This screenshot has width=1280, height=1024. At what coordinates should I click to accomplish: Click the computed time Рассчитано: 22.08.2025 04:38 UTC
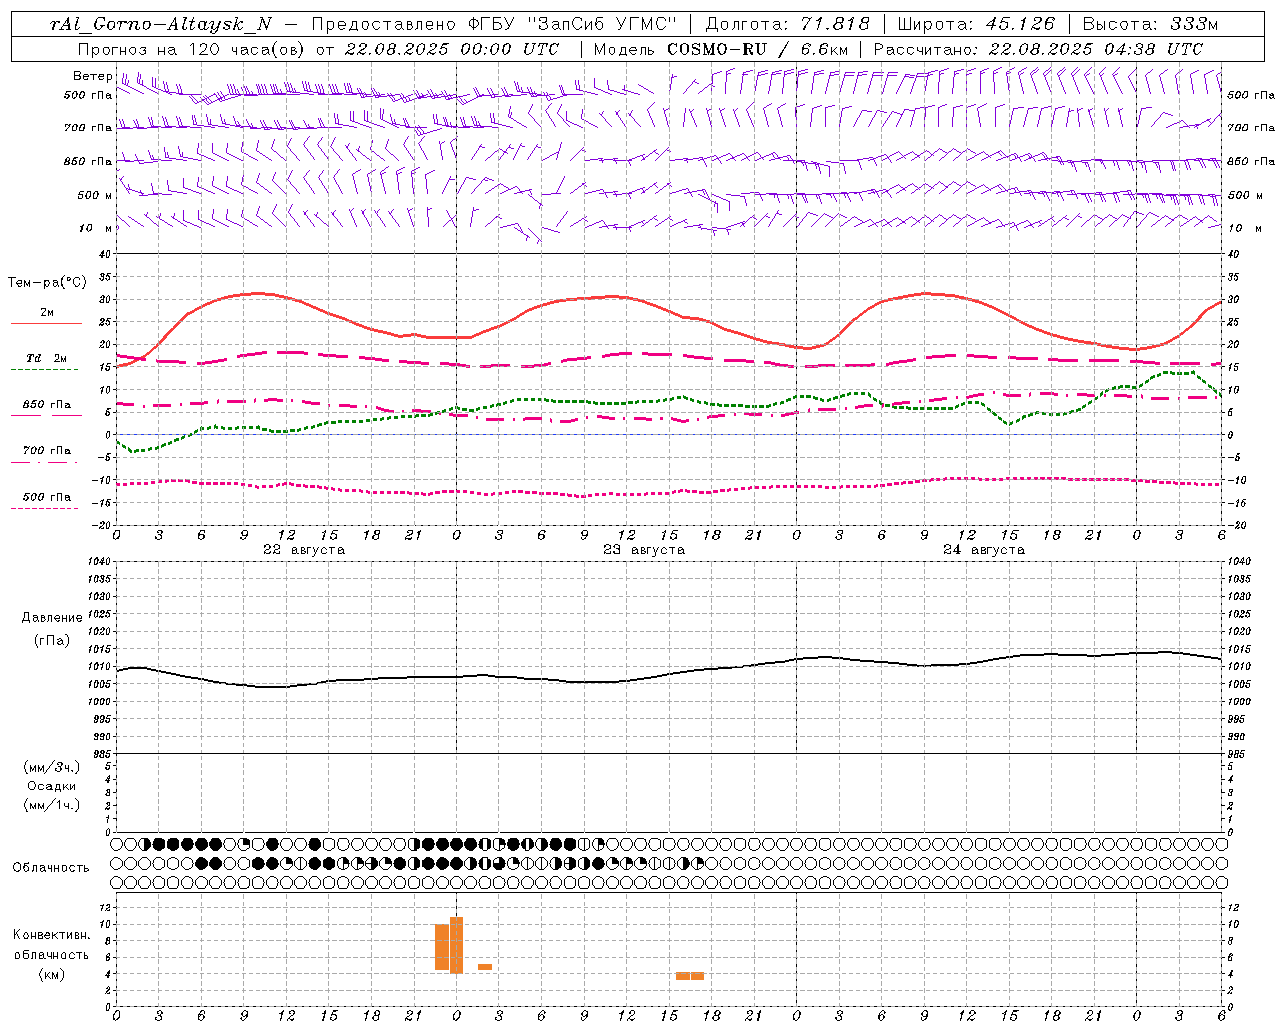click(x=1038, y=49)
